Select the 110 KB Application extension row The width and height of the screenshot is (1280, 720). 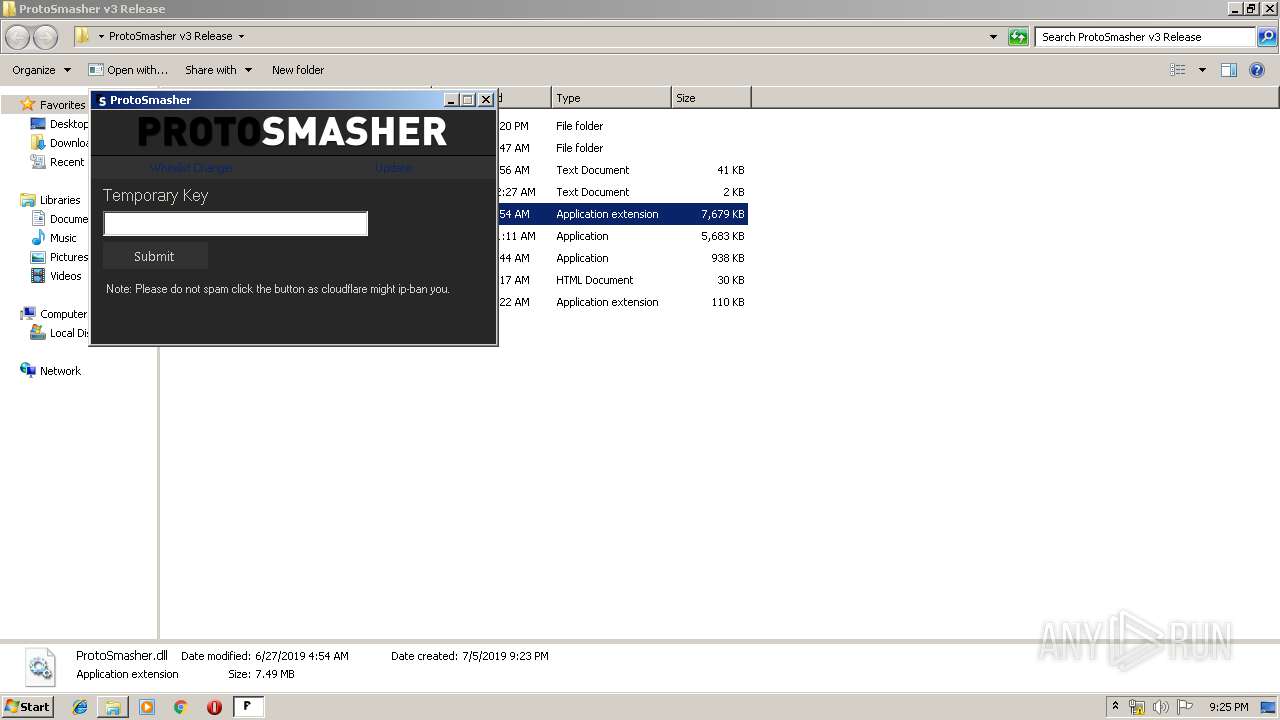[x=622, y=302]
